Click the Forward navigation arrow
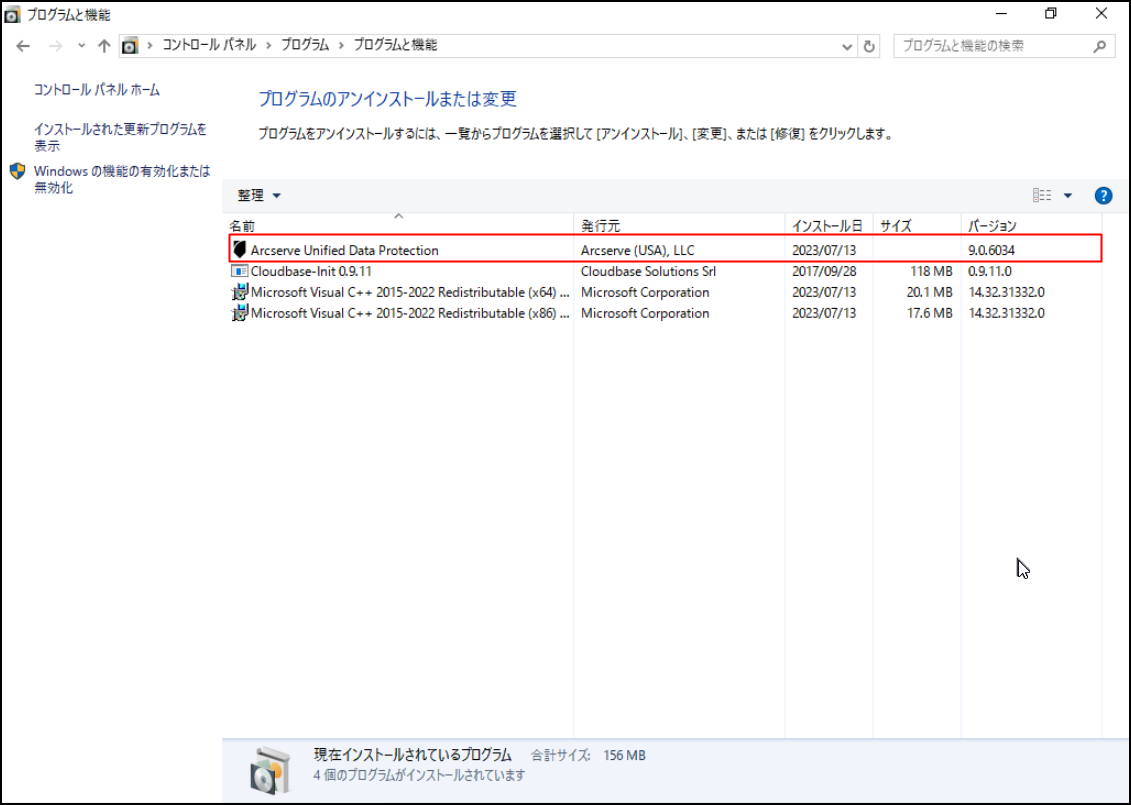This screenshot has width=1131, height=805. [56, 46]
